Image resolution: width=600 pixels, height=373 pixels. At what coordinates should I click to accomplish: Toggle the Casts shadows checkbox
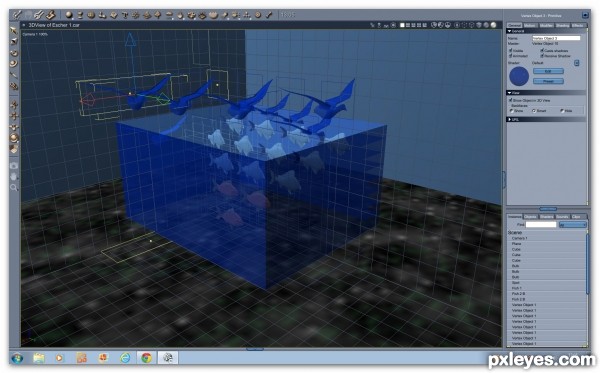click(x=542, y=50)
